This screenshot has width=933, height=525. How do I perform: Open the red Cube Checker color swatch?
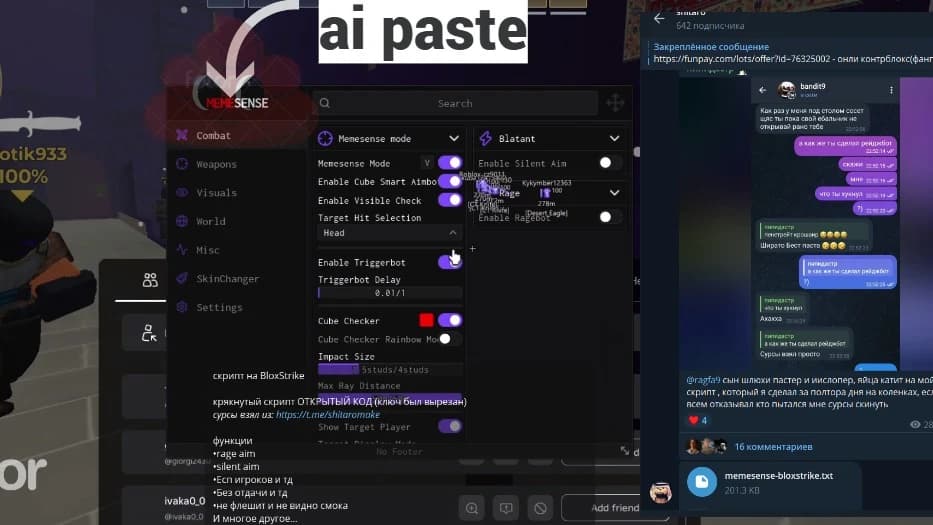426,320
